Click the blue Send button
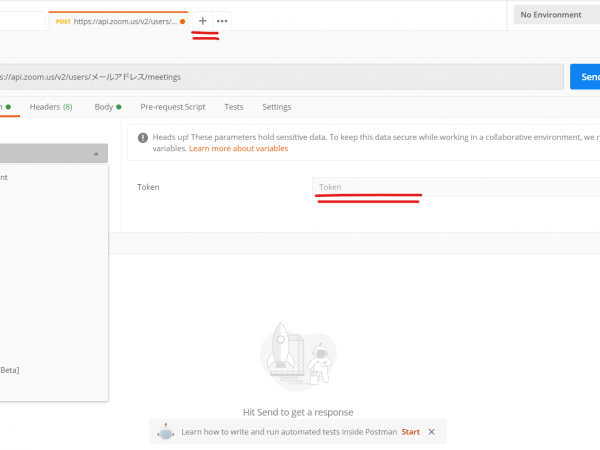This screenshot has width=600, height=450. point(585,77)
